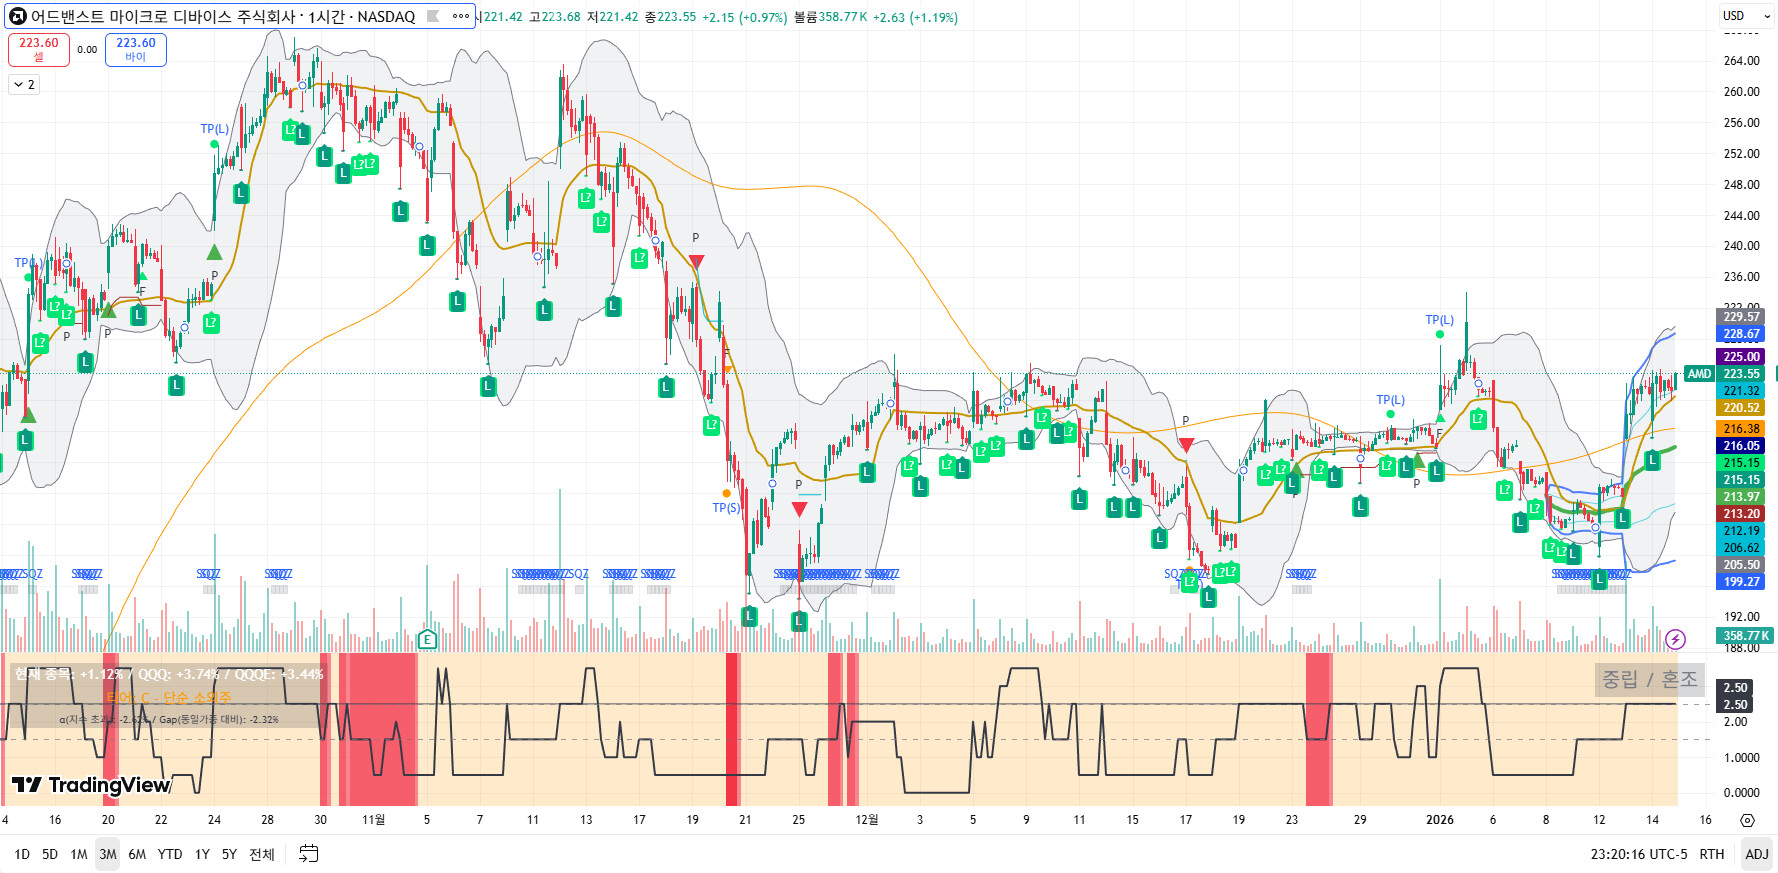The width and height of the screenshot is (1778, 873).
Task: Select the 5D date range
Action: 50,854
